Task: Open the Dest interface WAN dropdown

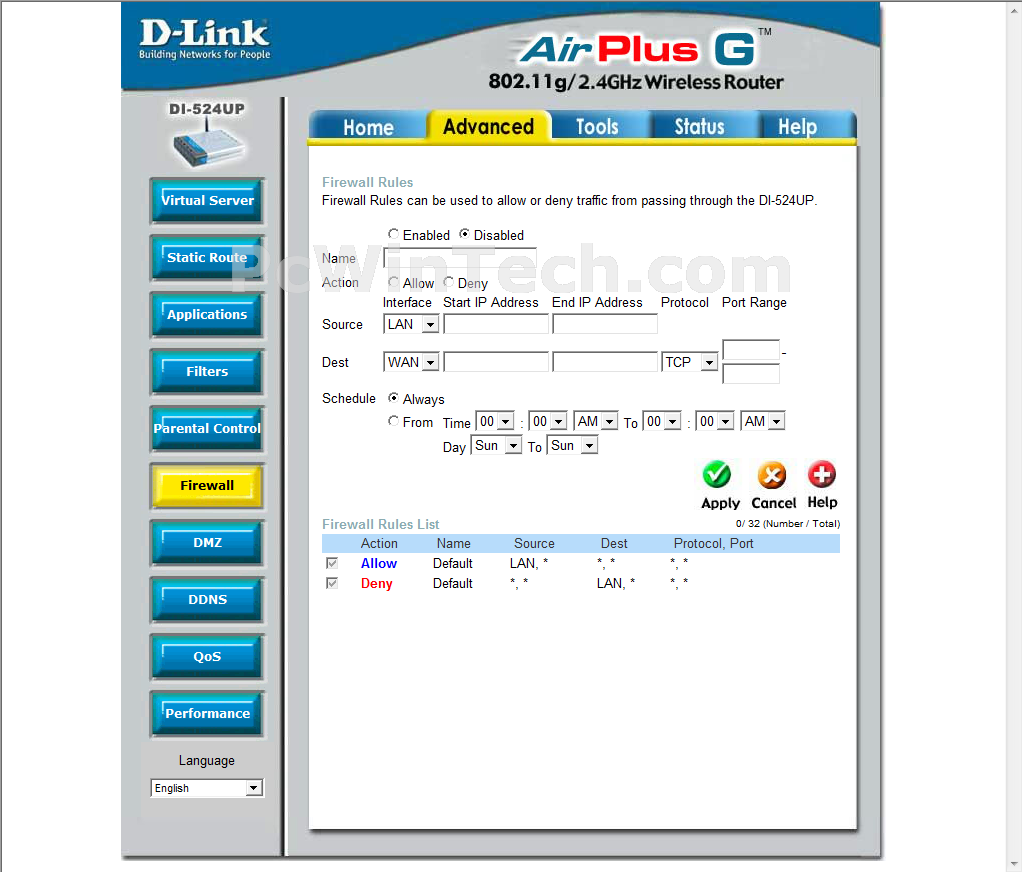Action: tap(411, 362)
